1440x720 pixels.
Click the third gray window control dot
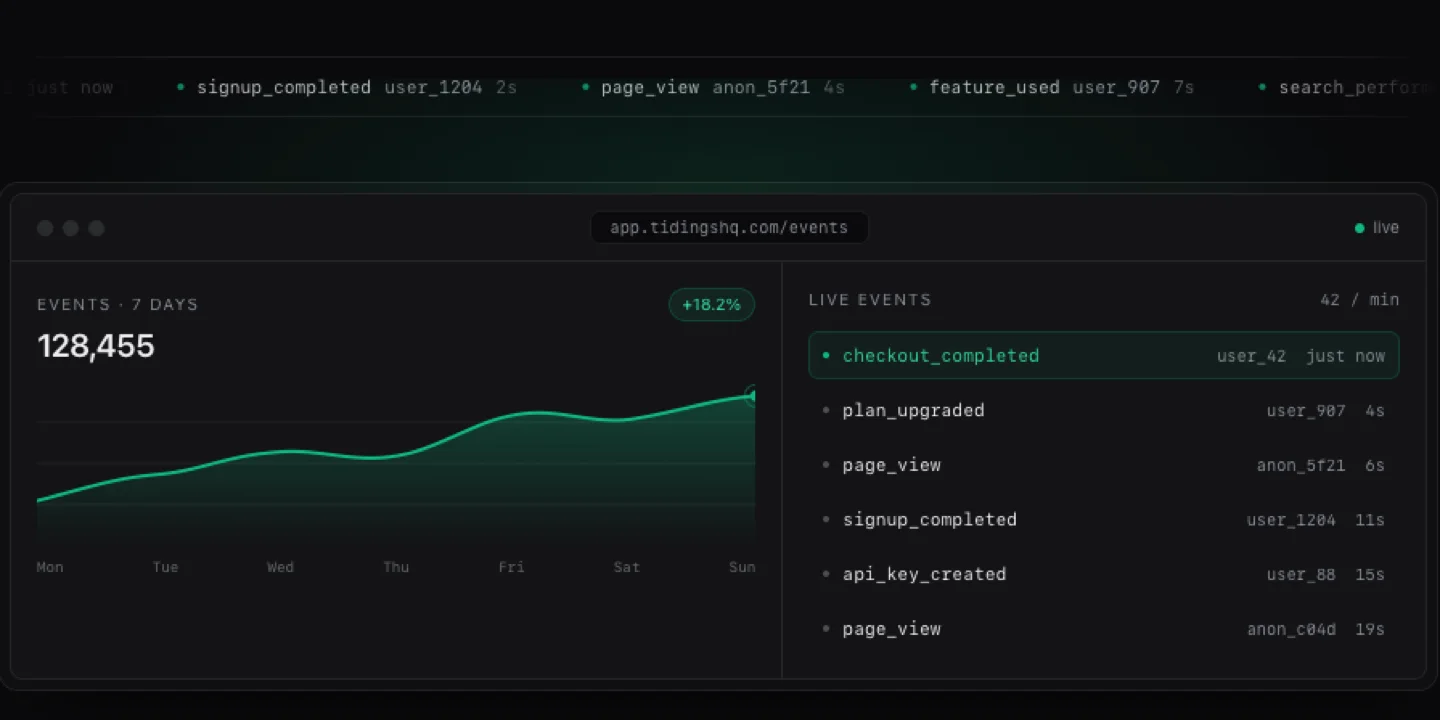point(96,228)
